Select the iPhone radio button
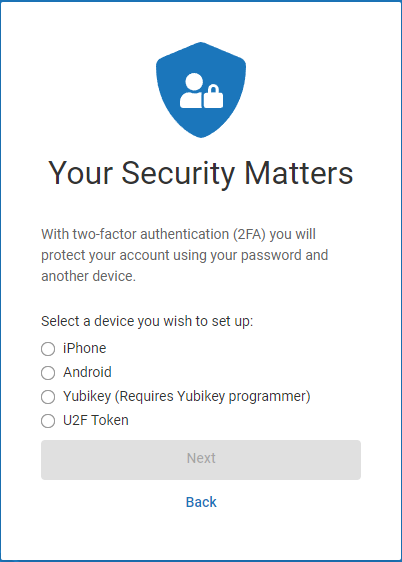This screenshot has height=562, width=402. 48,349
